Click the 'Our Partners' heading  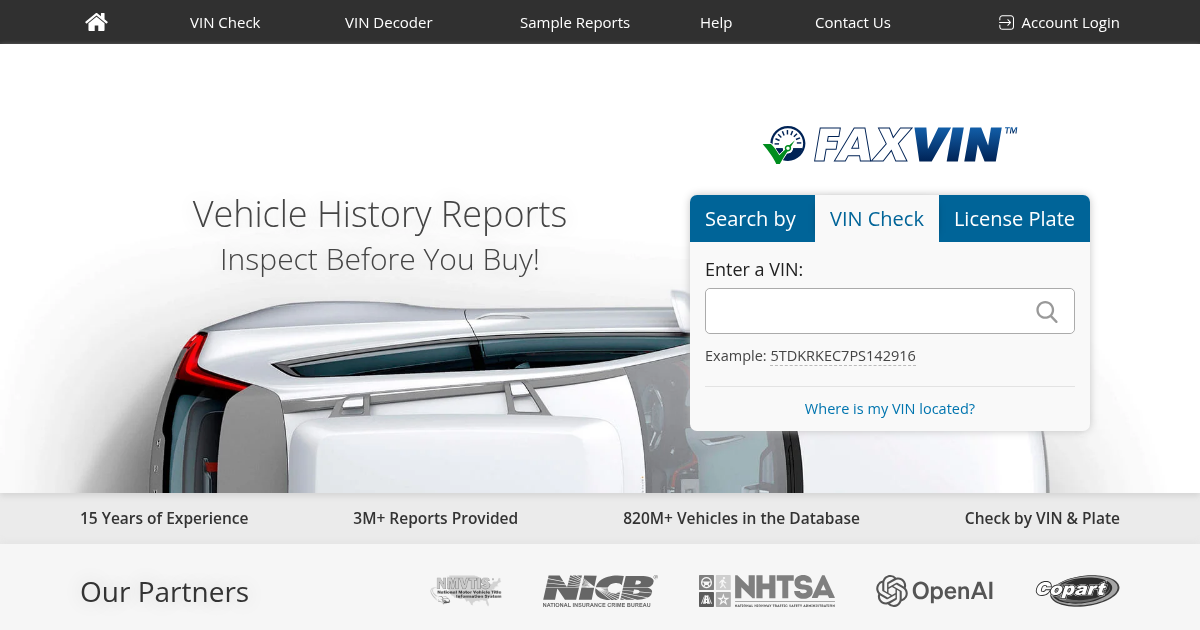[164, 592]
